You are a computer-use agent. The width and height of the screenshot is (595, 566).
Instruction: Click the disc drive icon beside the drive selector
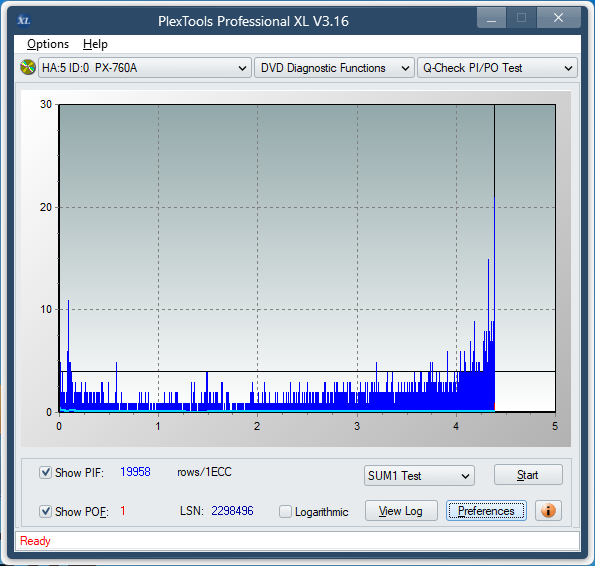click(x=28, y=68)
